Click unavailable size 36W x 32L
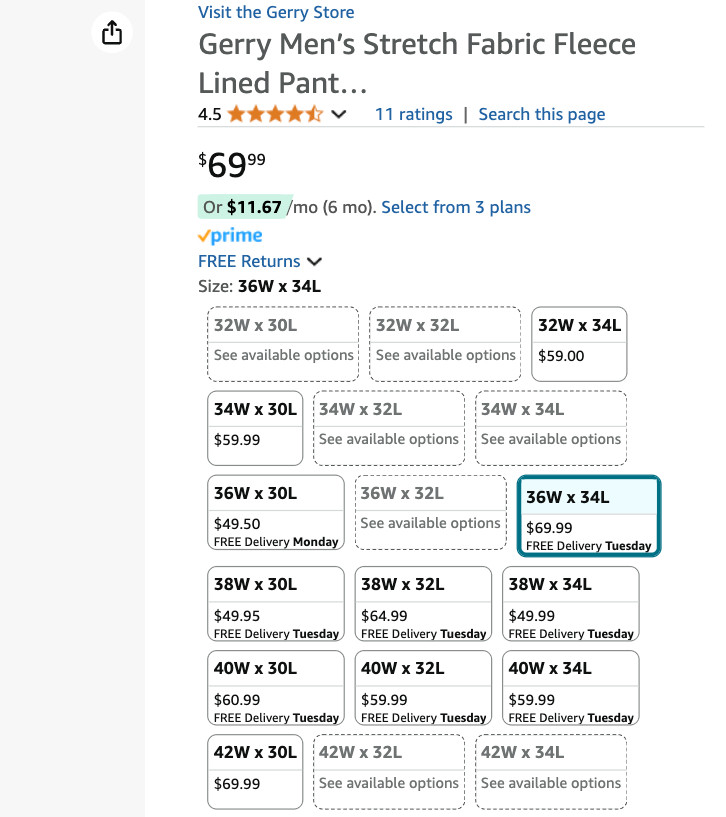726x817 pixels. click(x=430, y=512)
